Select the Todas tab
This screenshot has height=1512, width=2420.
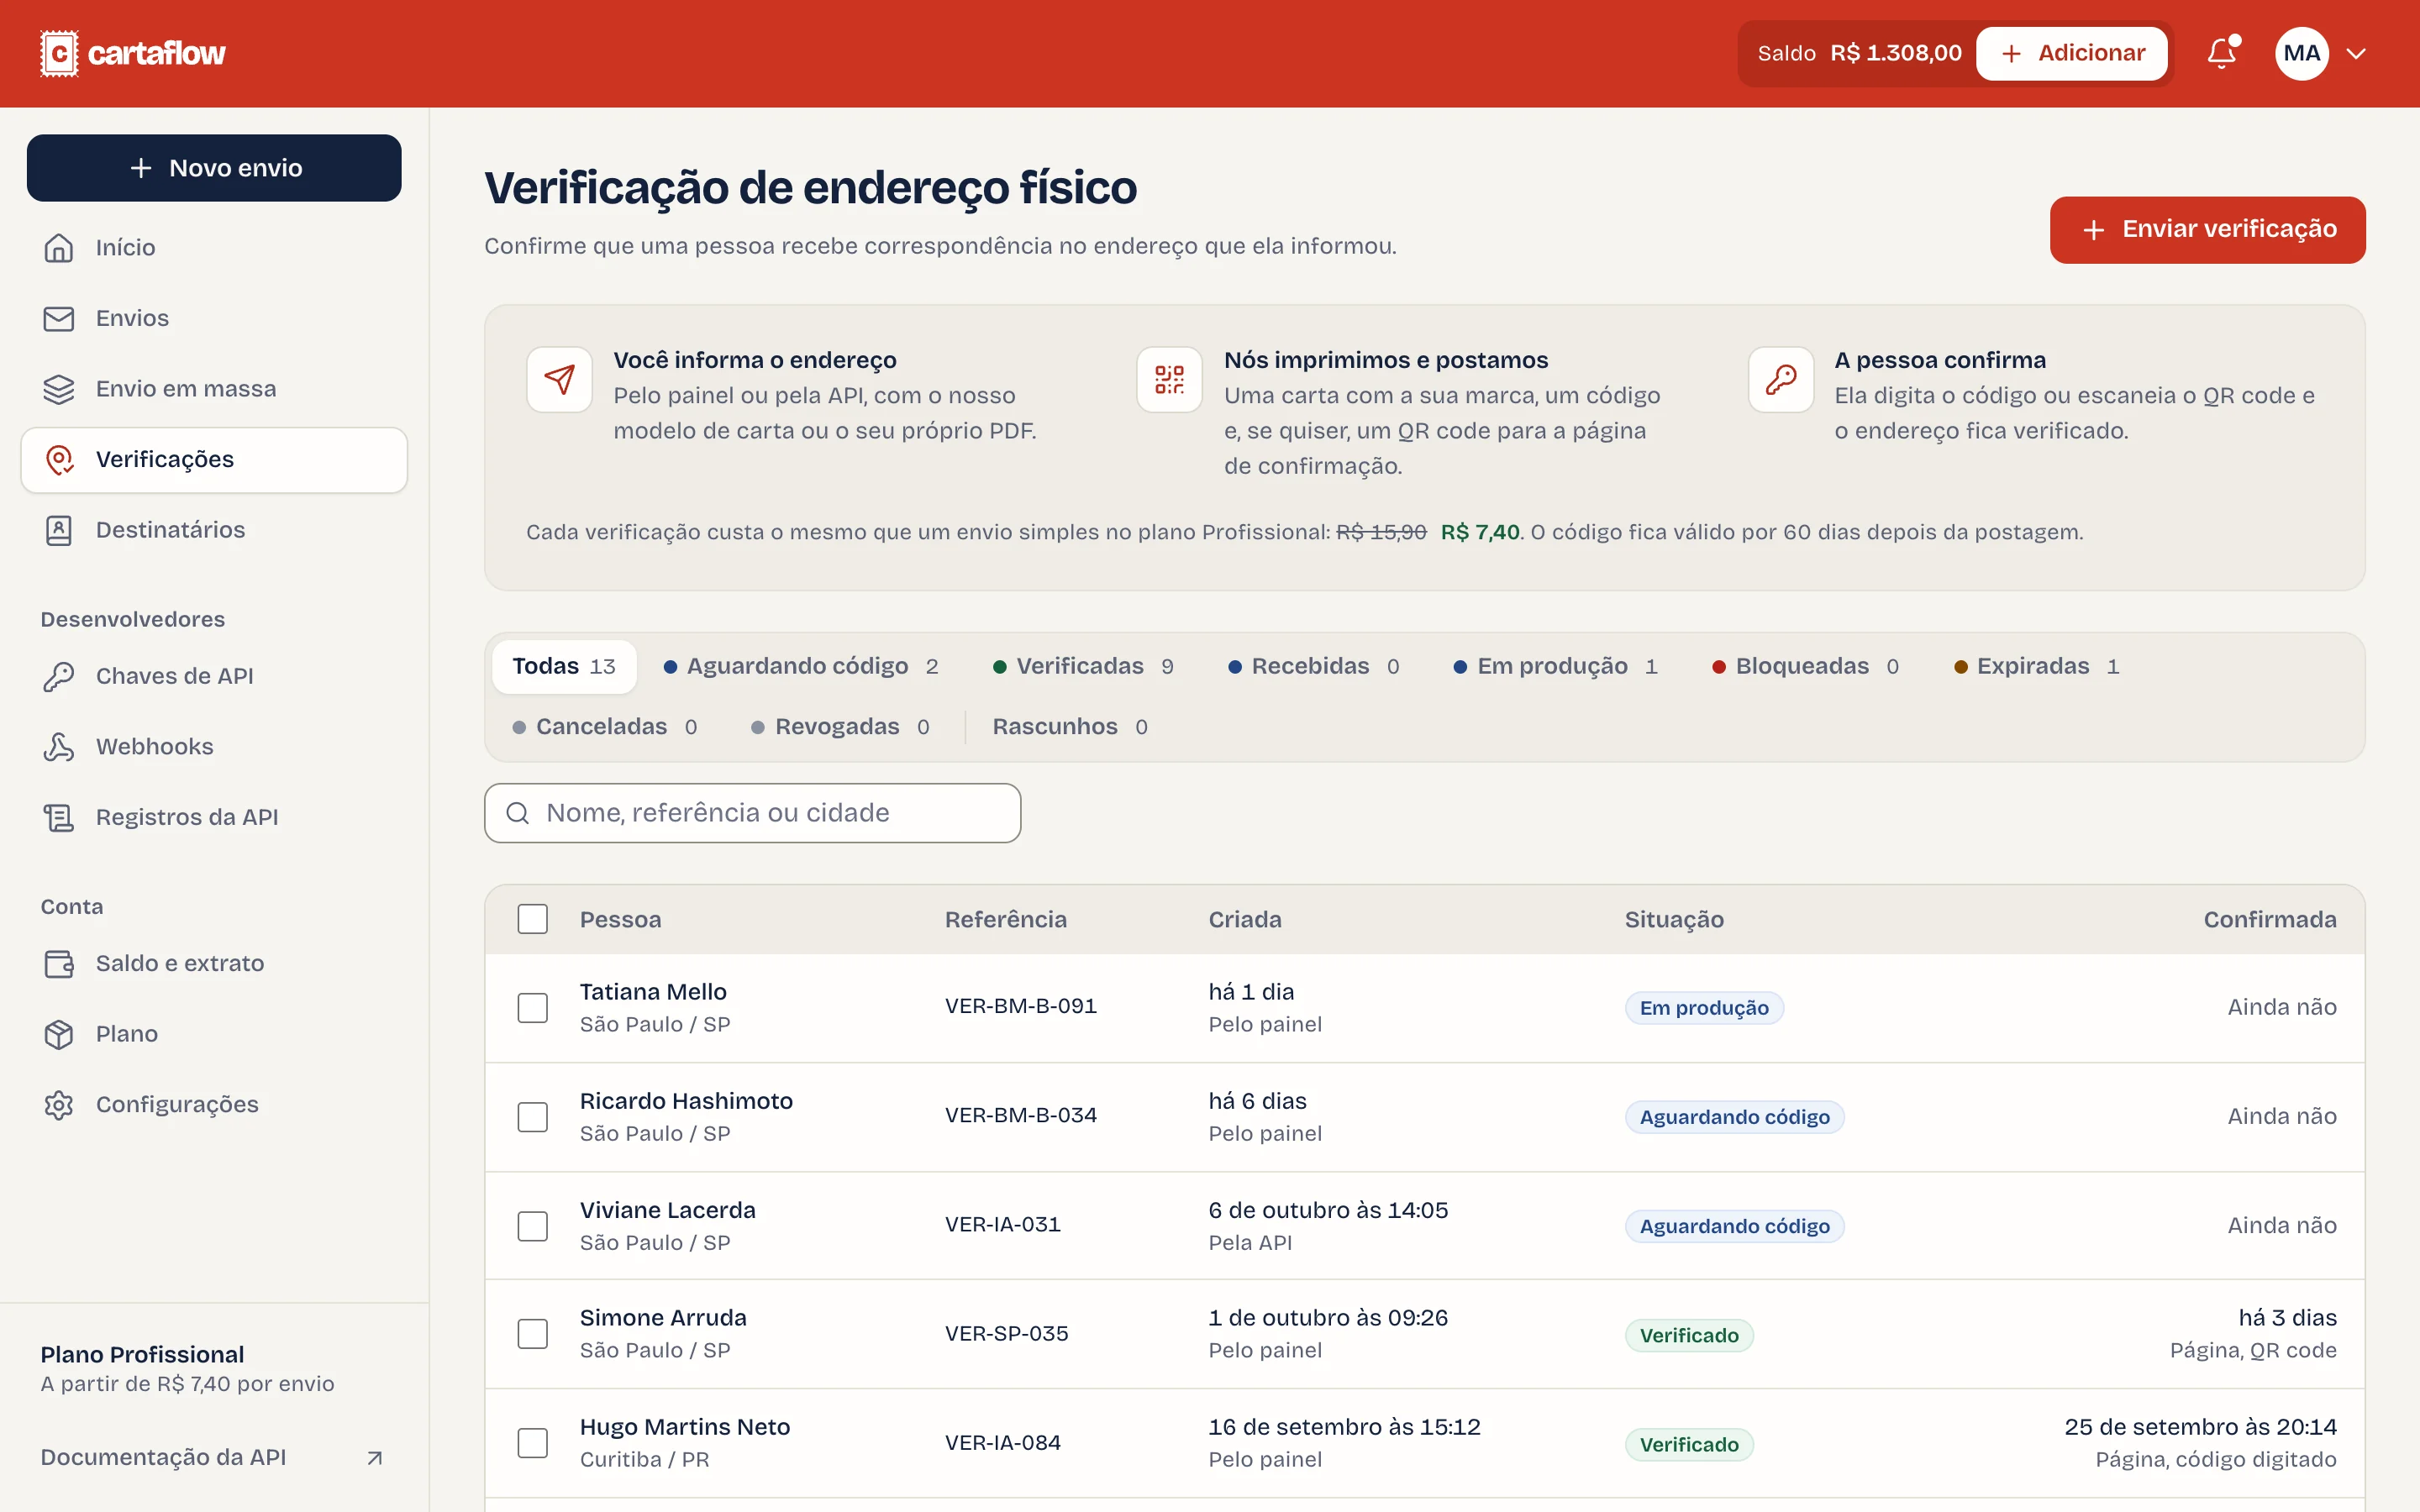click(x=564, y=667)
